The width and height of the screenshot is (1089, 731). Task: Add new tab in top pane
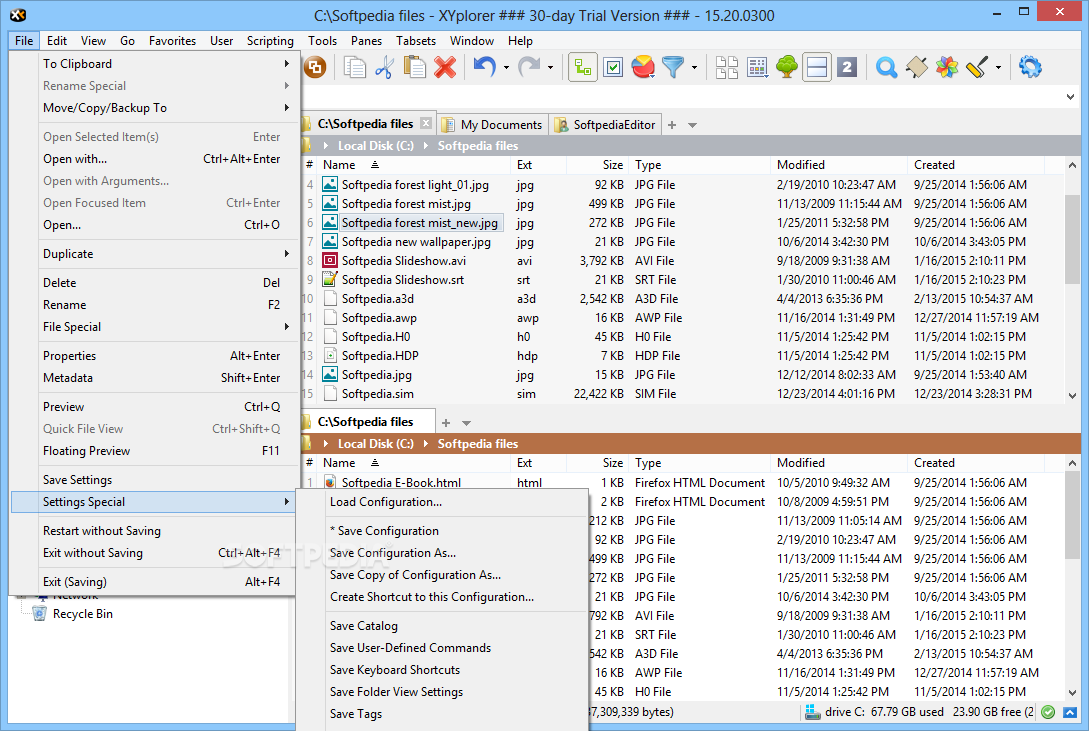[672, 125]
